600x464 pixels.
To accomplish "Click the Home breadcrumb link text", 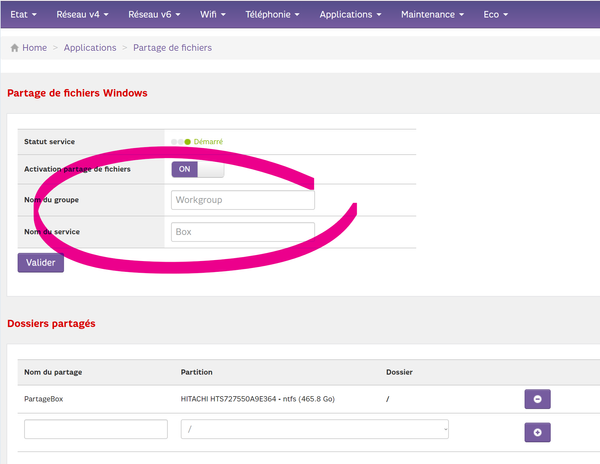I will pos(35,47).
